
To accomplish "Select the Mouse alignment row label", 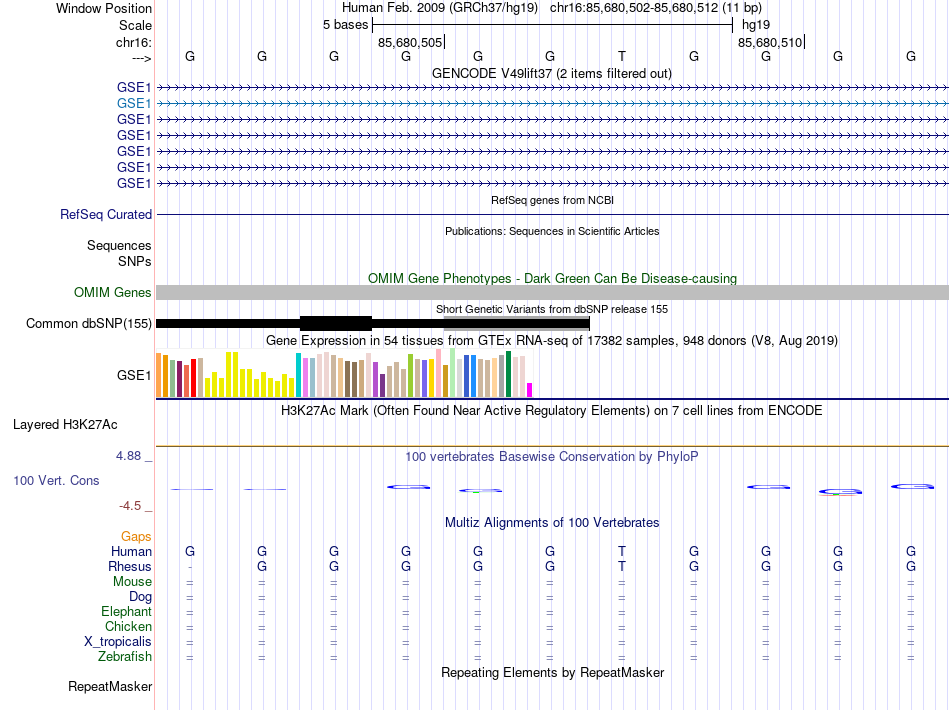I will [x=132, y=582].
